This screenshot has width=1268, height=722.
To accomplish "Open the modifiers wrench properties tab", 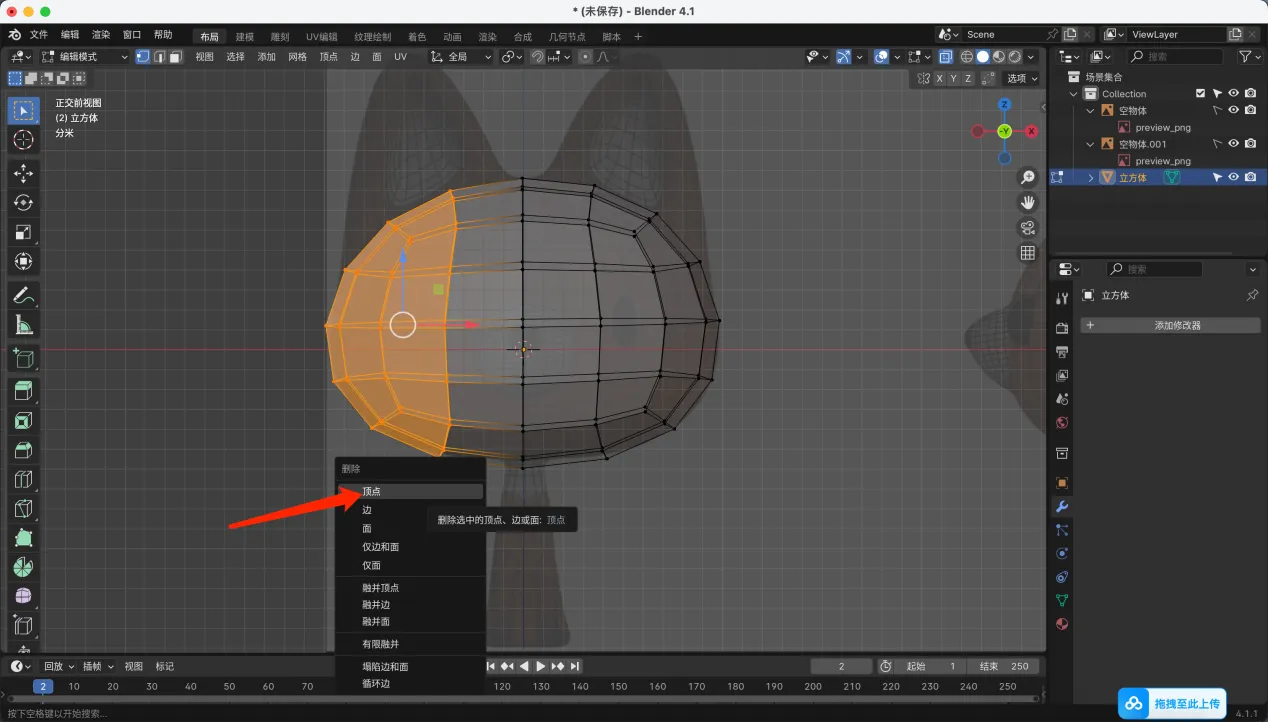I will (1062, 506).
